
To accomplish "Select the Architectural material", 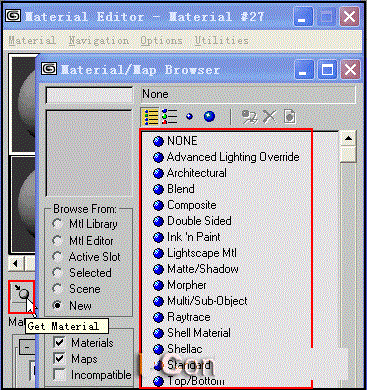I will [x=190, y=173].
